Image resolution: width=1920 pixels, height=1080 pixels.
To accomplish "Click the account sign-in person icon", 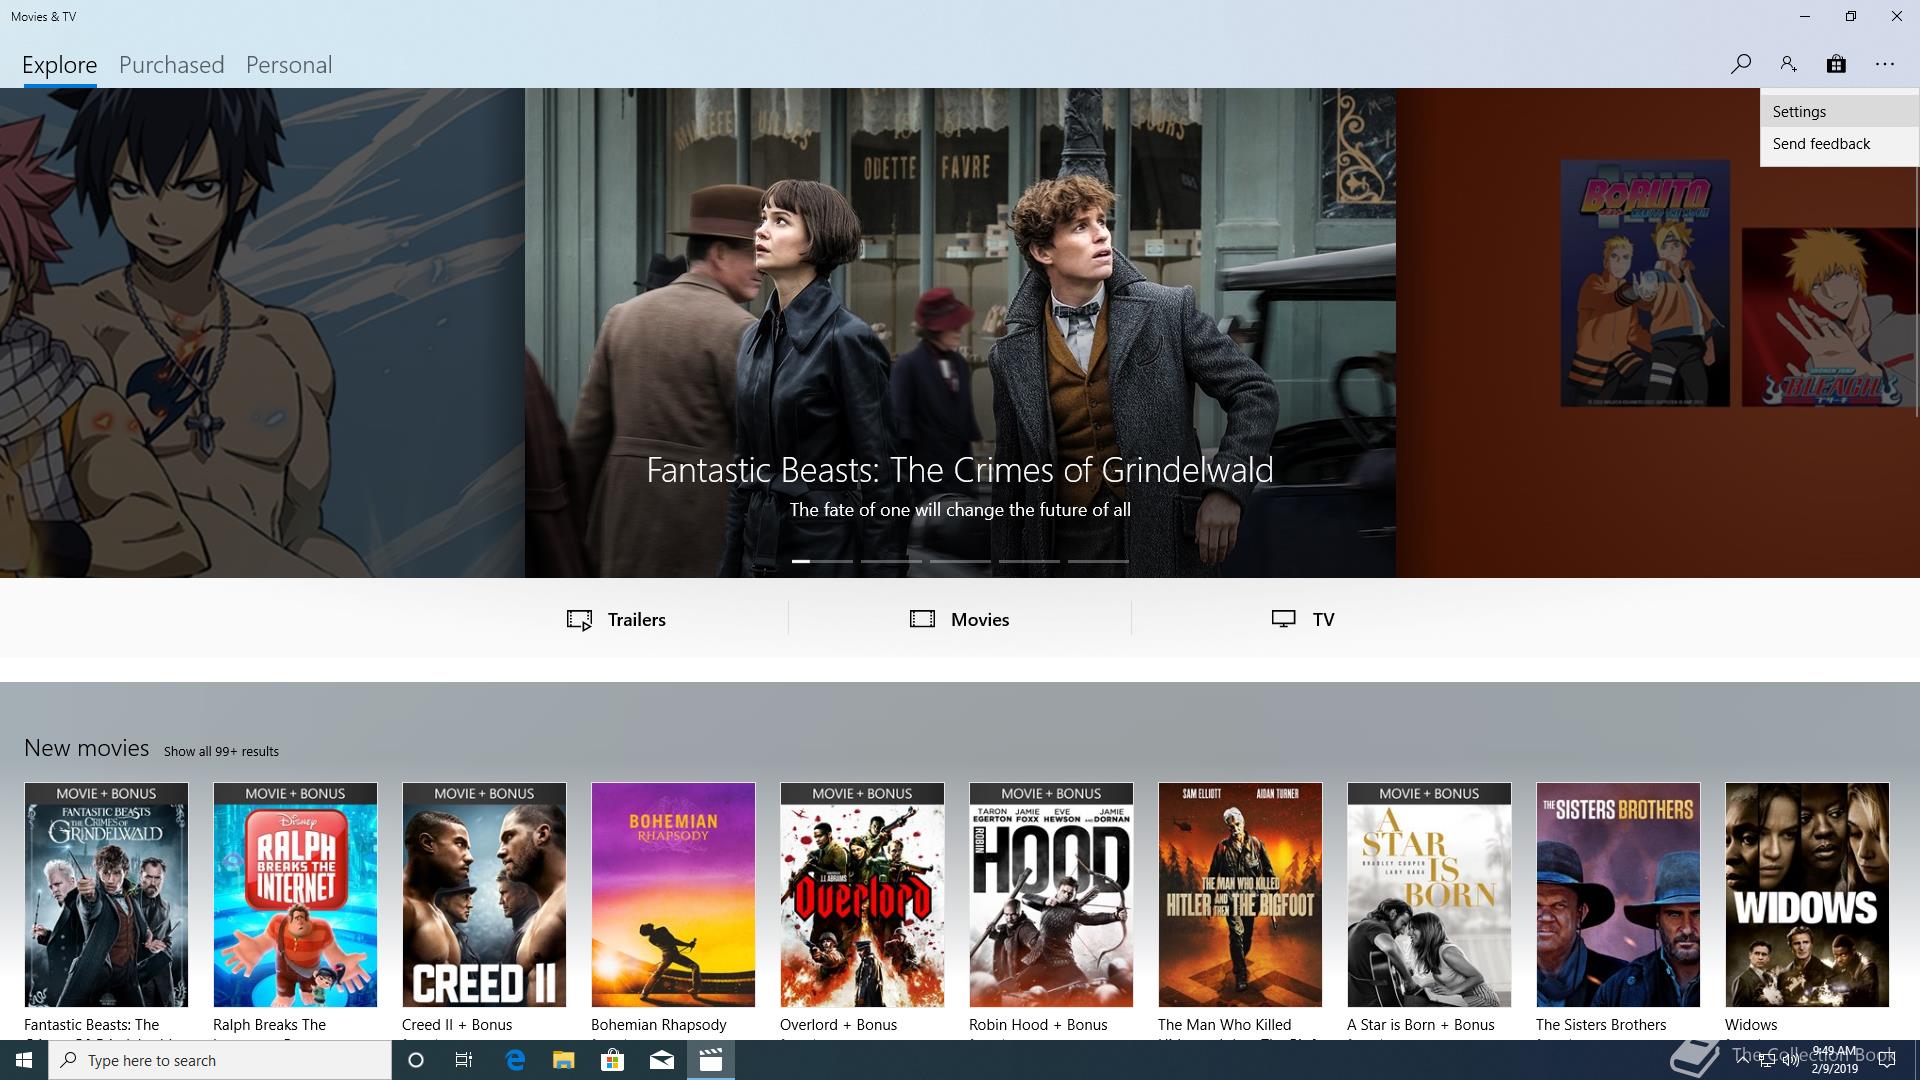I will point(1788,64).
